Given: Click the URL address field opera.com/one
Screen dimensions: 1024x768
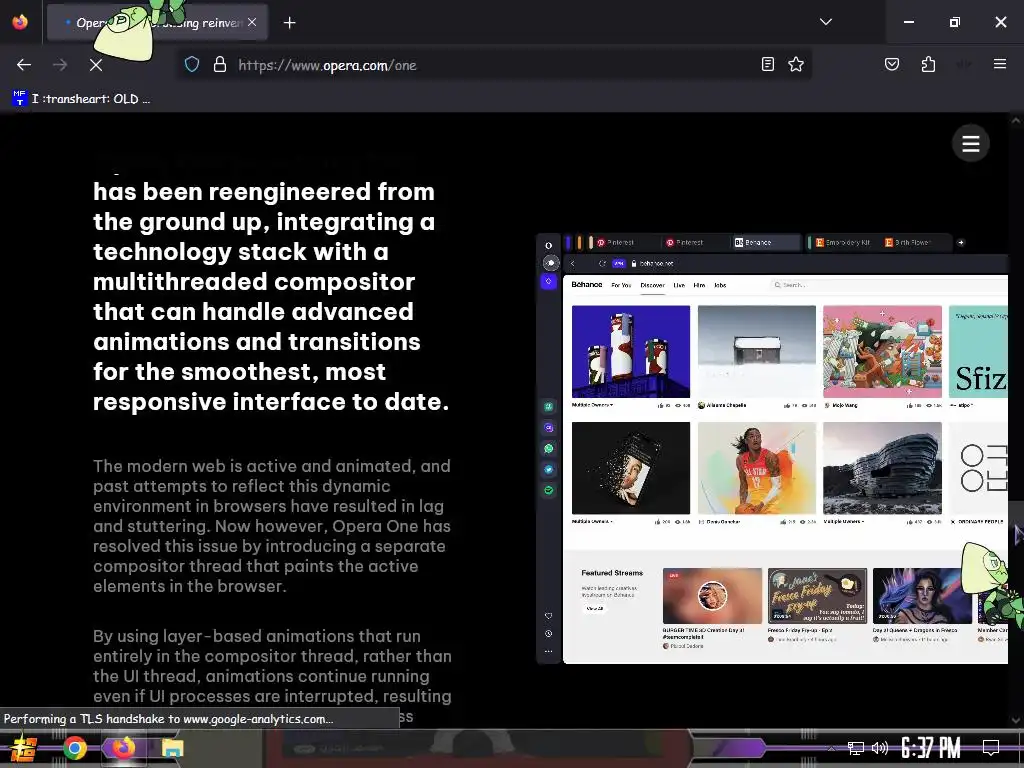Looking at the screenshot, I should click(x=496, y=65).
